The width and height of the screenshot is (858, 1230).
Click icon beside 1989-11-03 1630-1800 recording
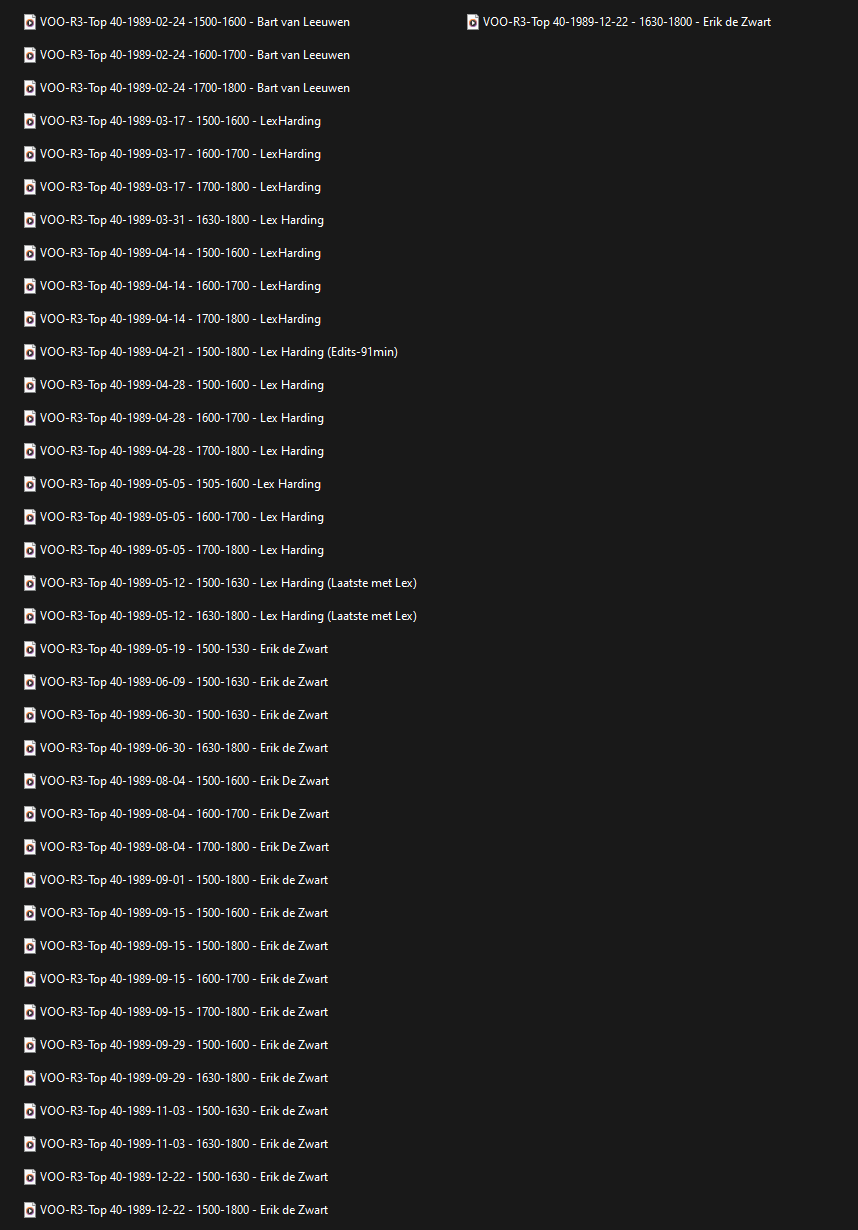[30, 1144]
